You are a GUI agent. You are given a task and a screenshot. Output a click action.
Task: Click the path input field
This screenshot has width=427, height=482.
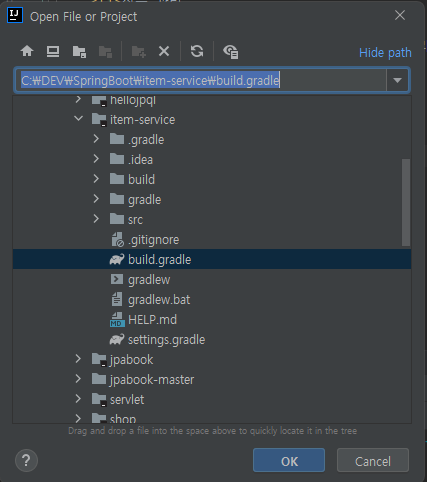[200, 80]
